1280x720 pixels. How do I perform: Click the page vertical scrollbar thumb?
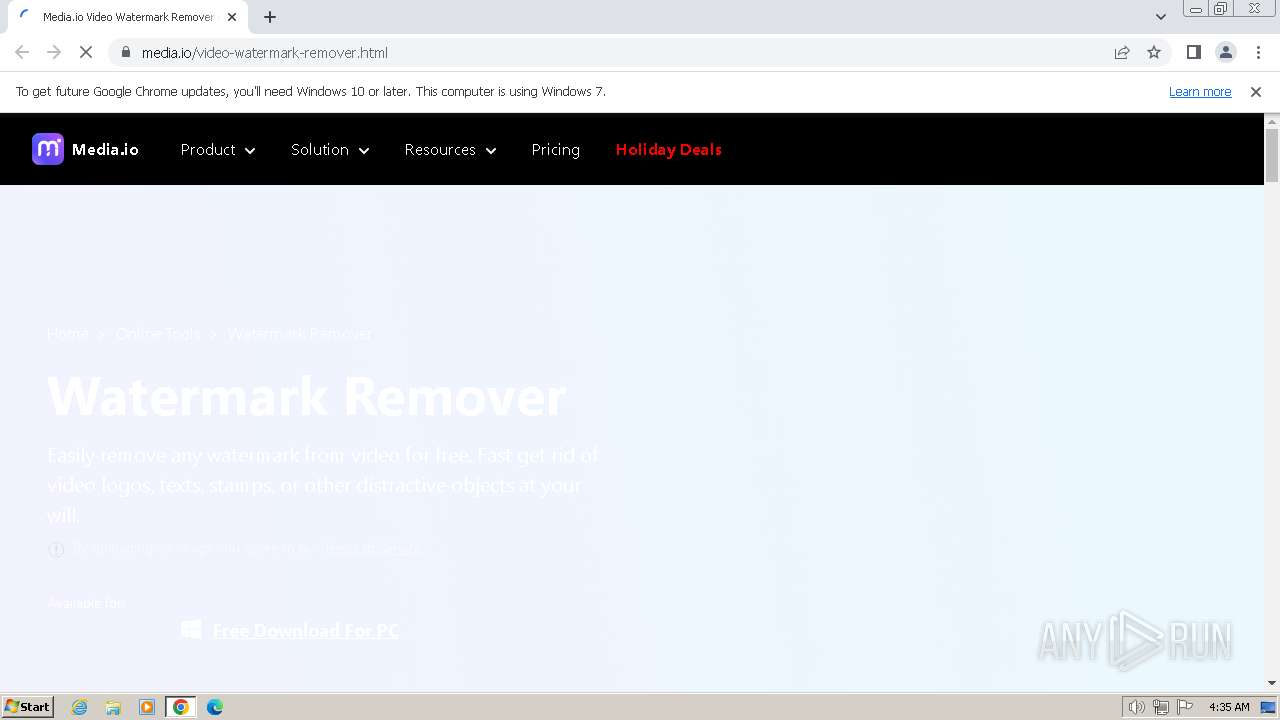point(1272,156)
